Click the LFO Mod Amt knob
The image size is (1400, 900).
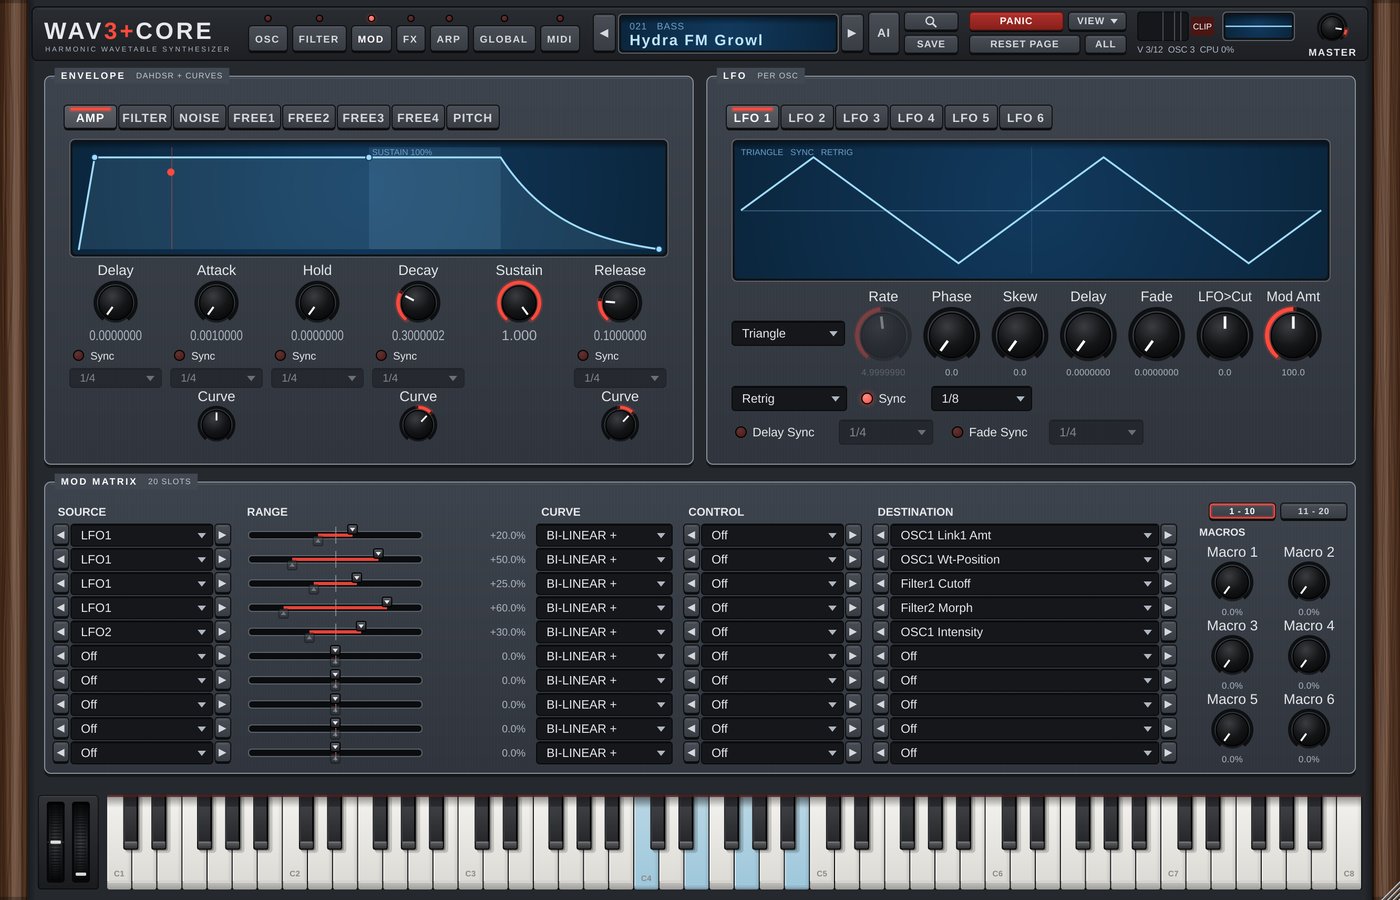tap(1293, 335)
